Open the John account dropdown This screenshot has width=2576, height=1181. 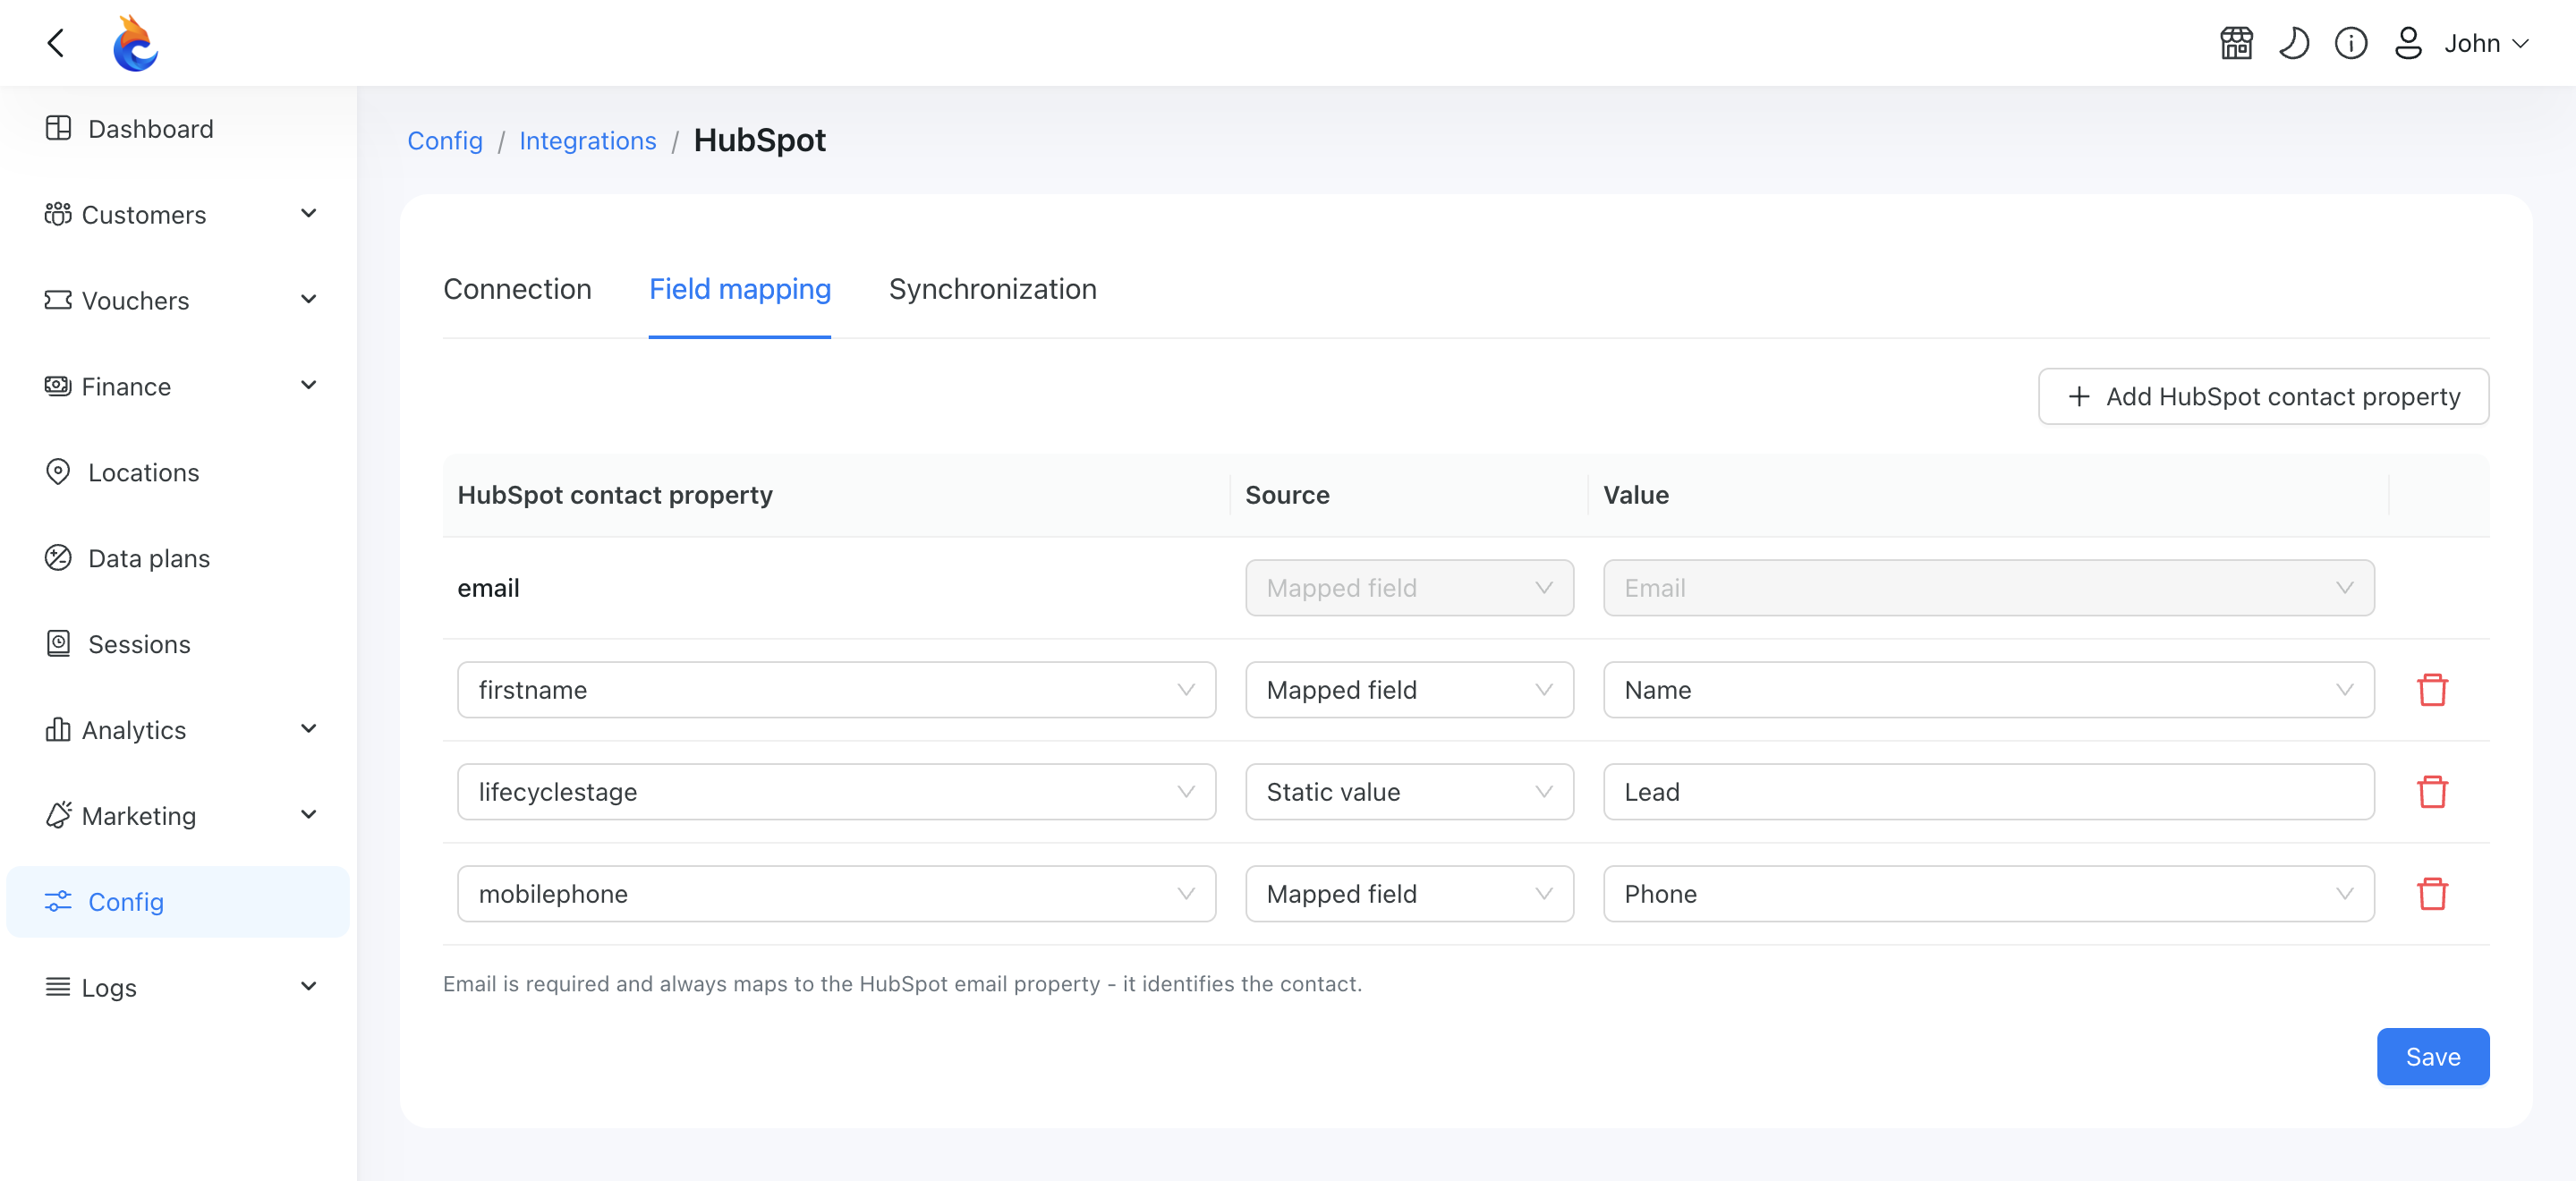pyautogui.click(x=2486, y=43)
